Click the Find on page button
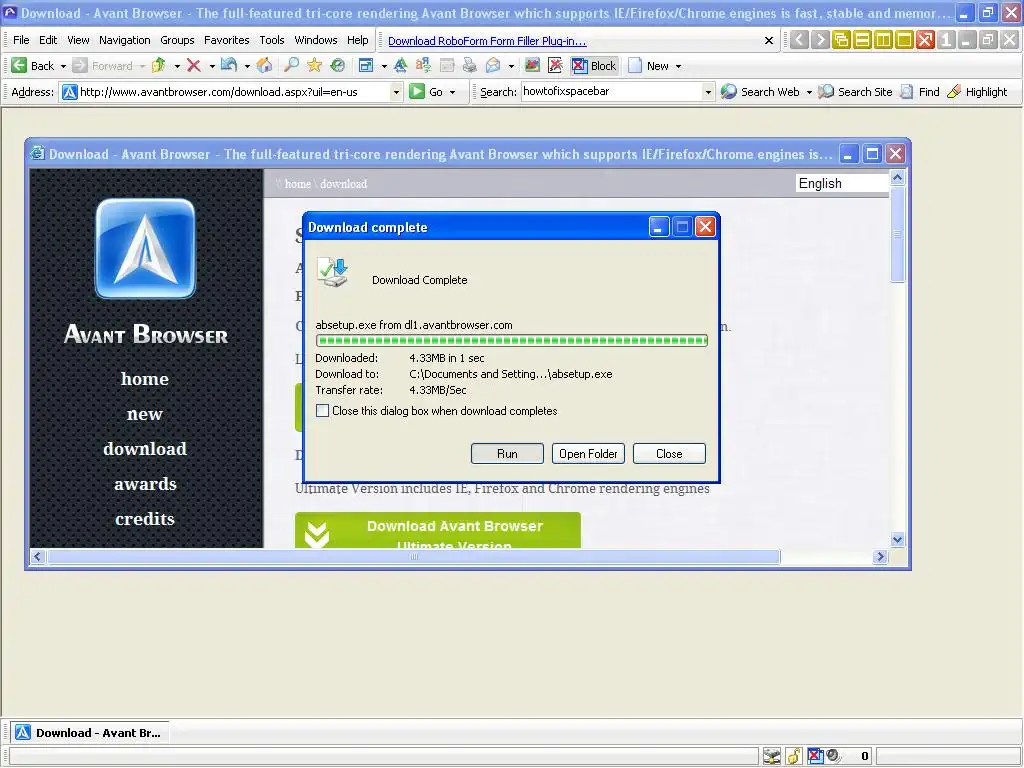This screenshot has width=1024, height=768. pyautogui.click(x=920, y=91)
